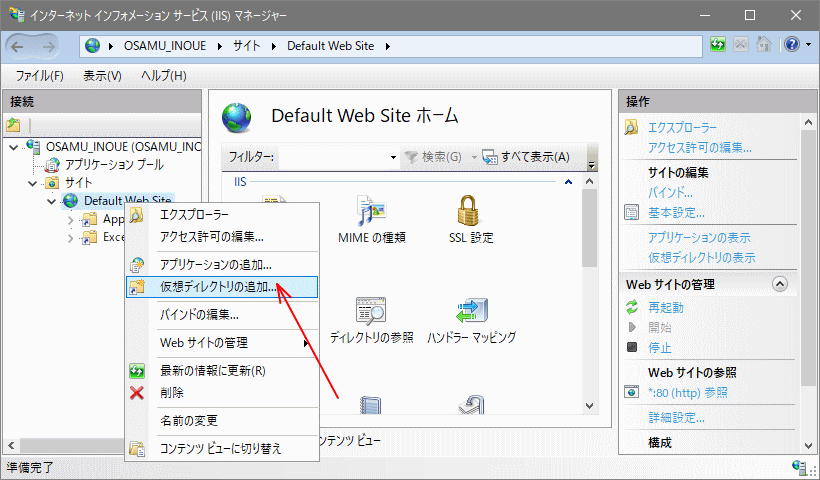Click the すべて表示 icon in filter bar

[490, 157]
